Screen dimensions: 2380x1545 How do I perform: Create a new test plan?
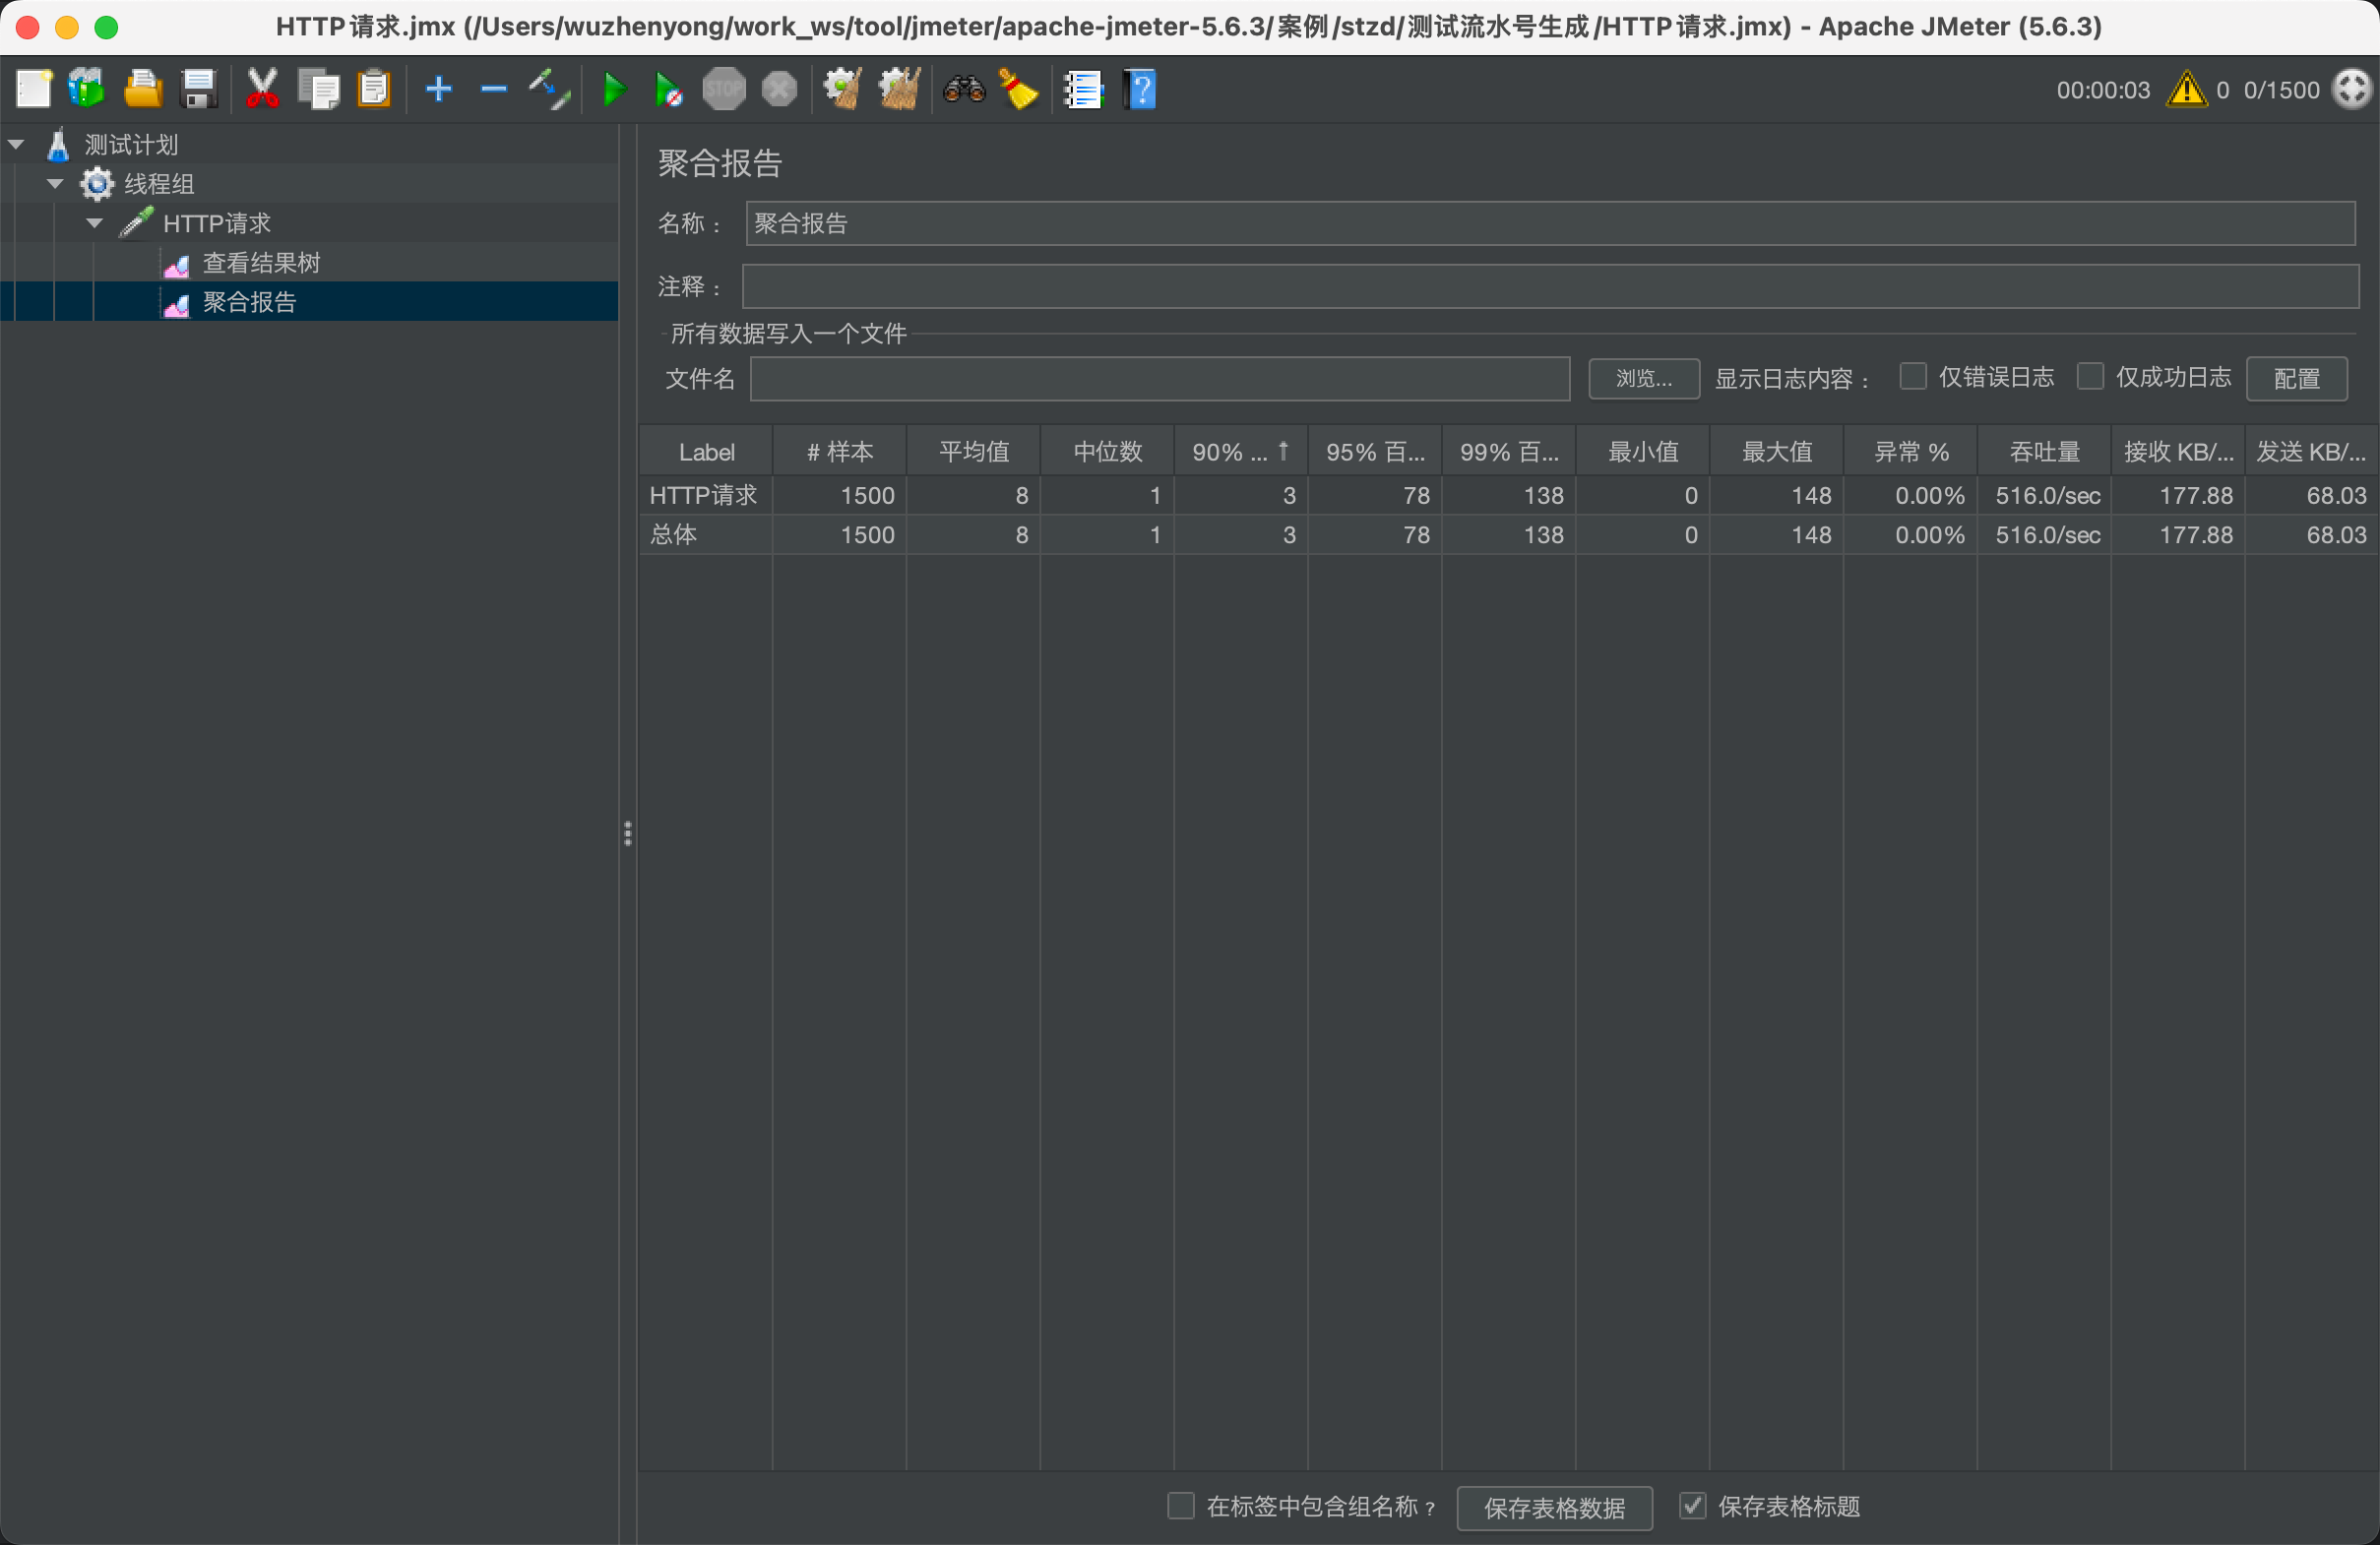coord(34,89)
